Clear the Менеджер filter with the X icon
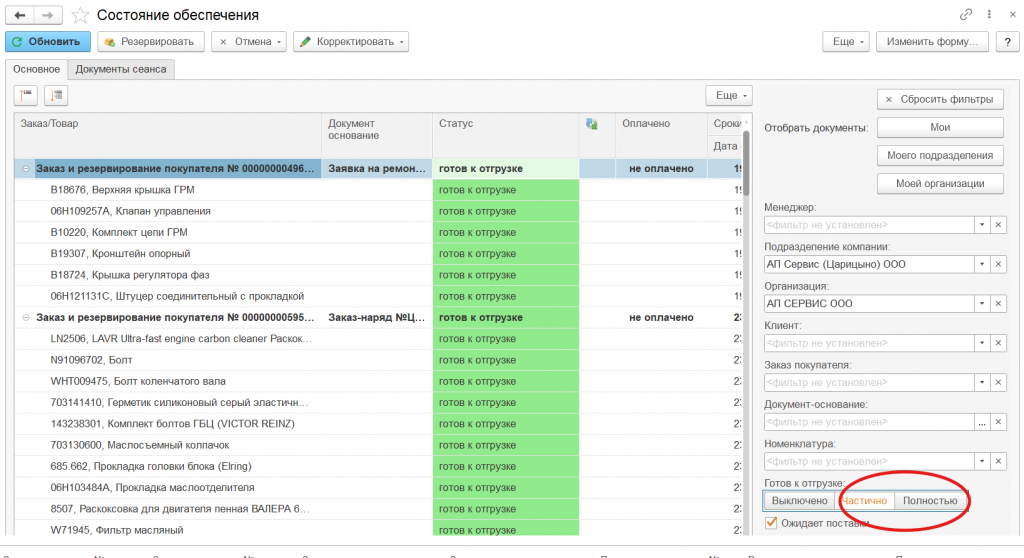Viewport: 1024px width, 558px height. click(x=998, y=225)
